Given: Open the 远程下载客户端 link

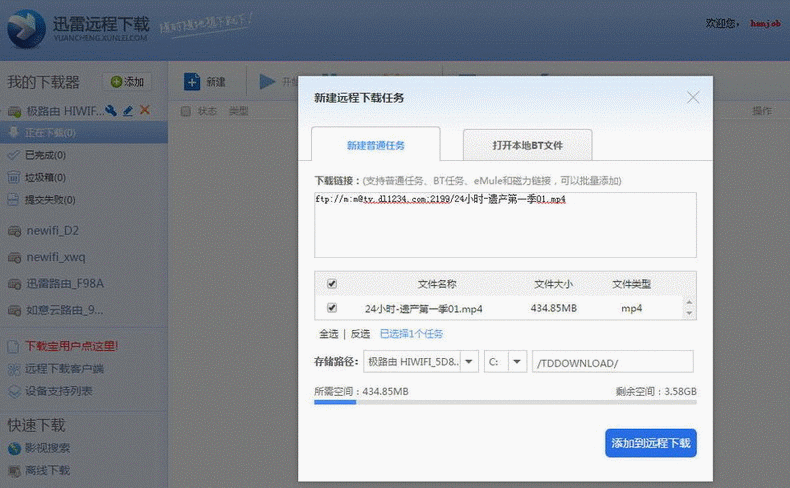Looking at the screenshot, I should [x=64, y=369].
